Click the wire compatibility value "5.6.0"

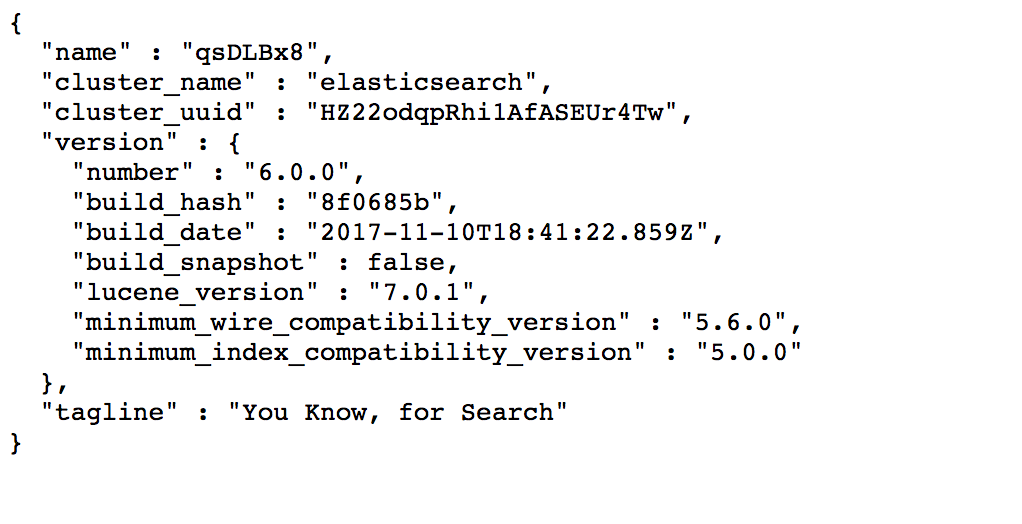734,322
